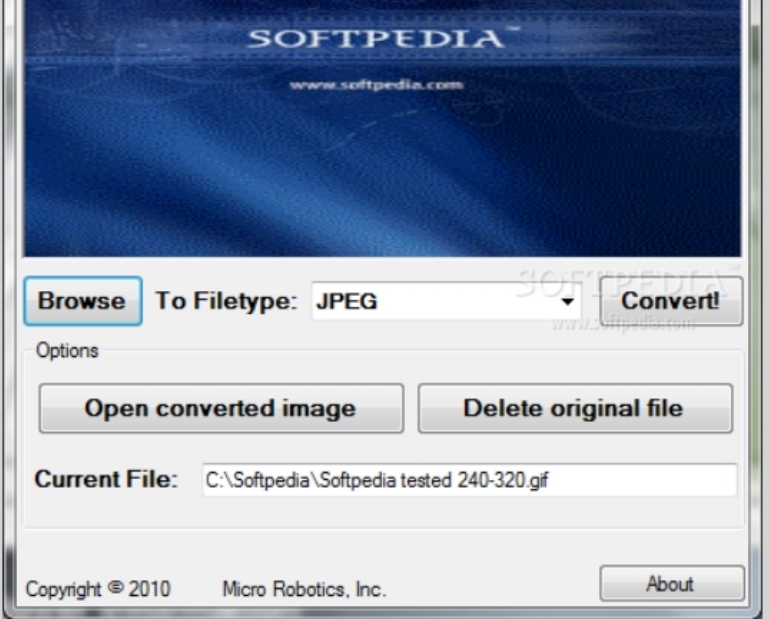
Task: Click the Current File path field
Action: tap(468, 480)
